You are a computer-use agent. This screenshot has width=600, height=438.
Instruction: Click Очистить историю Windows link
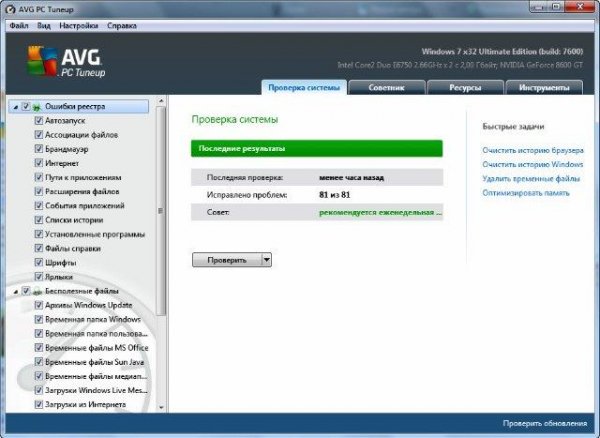pos(532,164)
